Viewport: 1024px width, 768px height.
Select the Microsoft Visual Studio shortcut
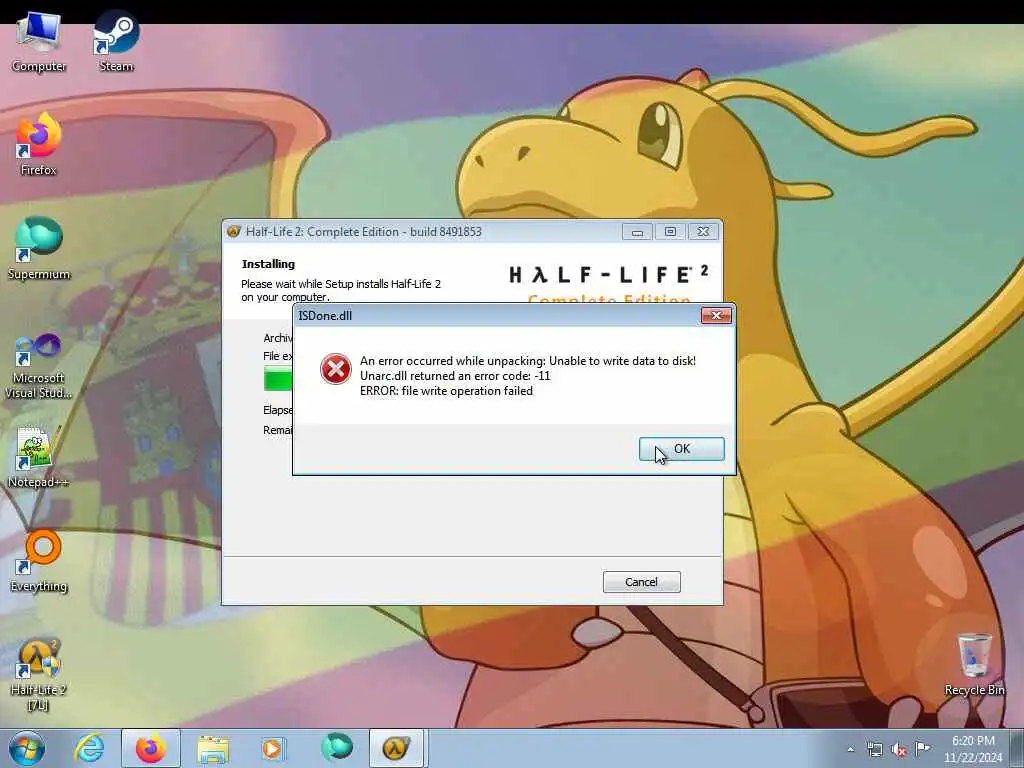[x=39, y=366]
